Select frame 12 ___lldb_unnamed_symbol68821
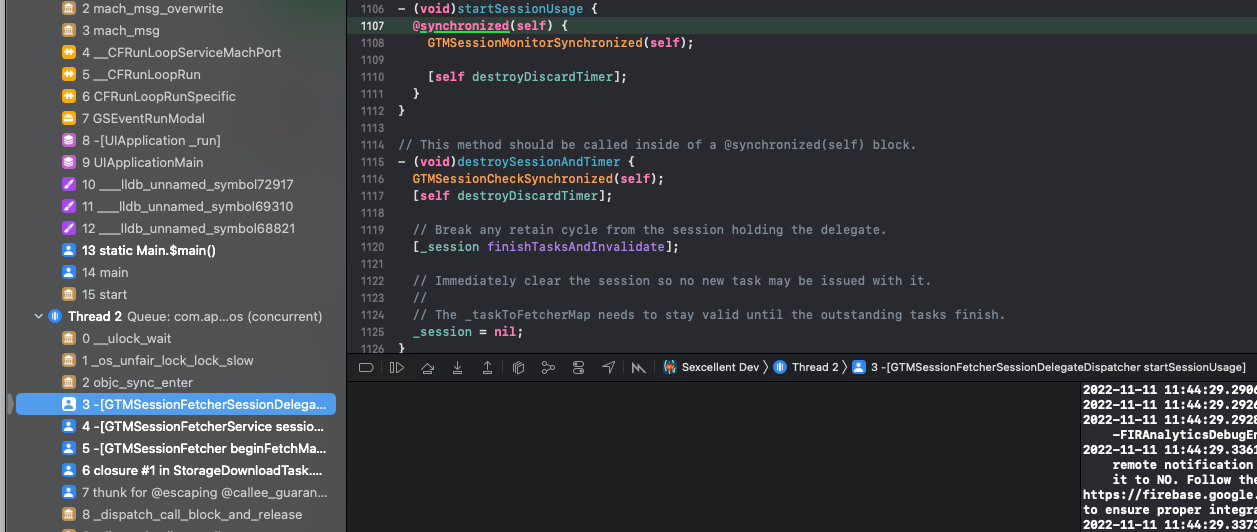 [x=175, y=228]
